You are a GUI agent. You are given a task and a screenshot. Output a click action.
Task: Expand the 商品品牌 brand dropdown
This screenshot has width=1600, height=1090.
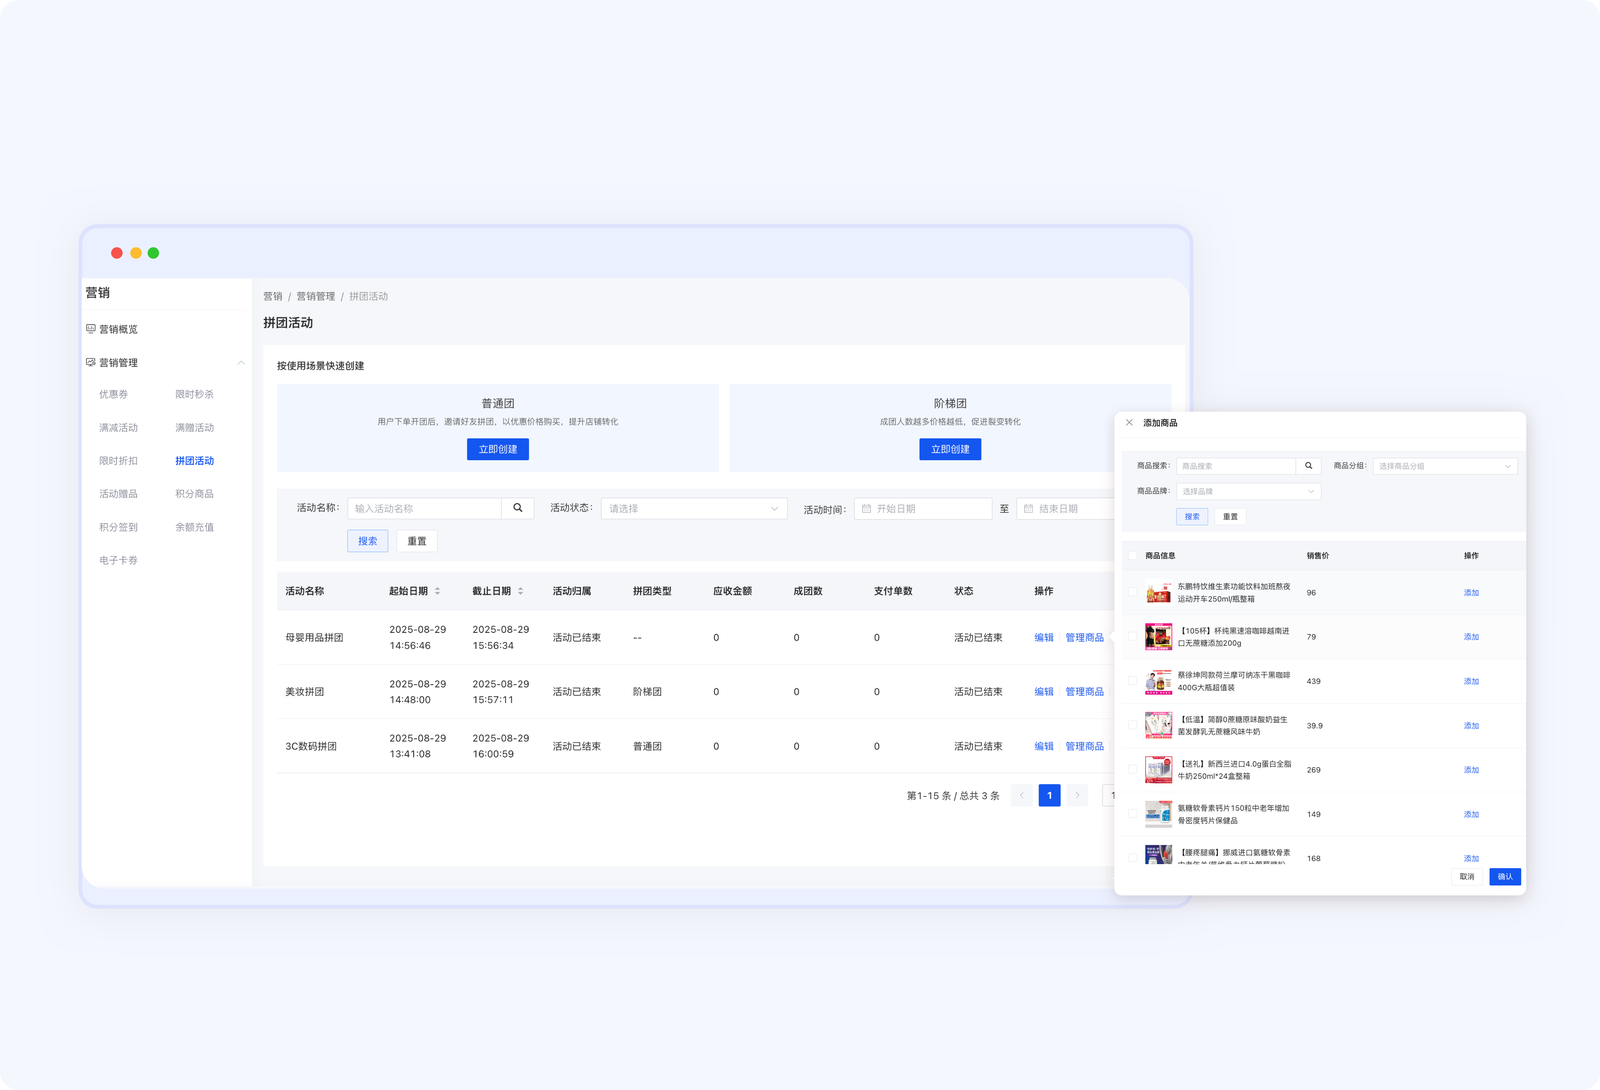pyautogui.click(x=1248, y=492)
